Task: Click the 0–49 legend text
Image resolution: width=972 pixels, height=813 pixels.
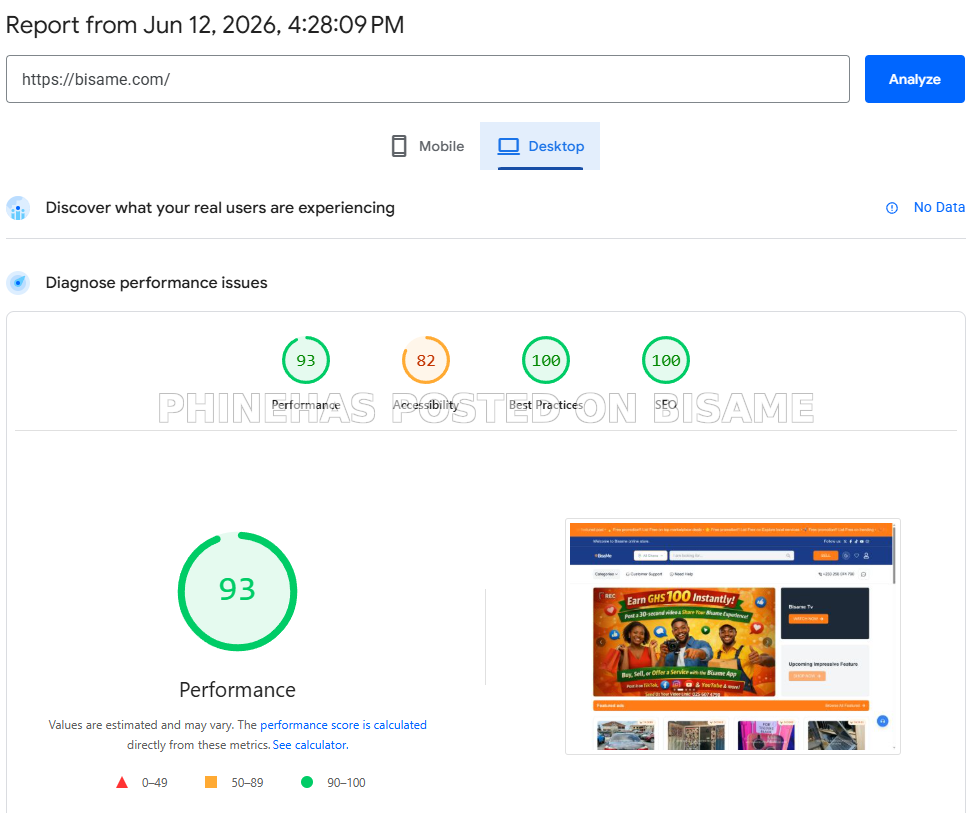Action: pos(154,783)
